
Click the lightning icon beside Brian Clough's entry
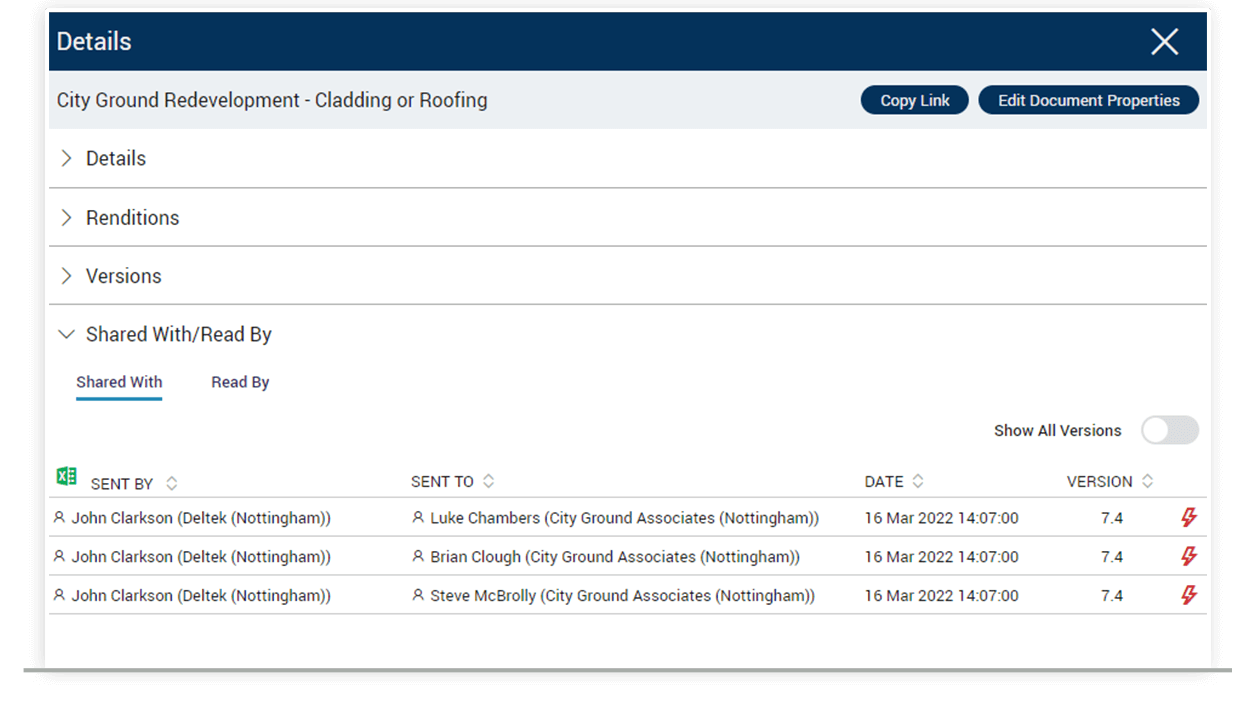pyautogui.click(x=1188, y=556)
